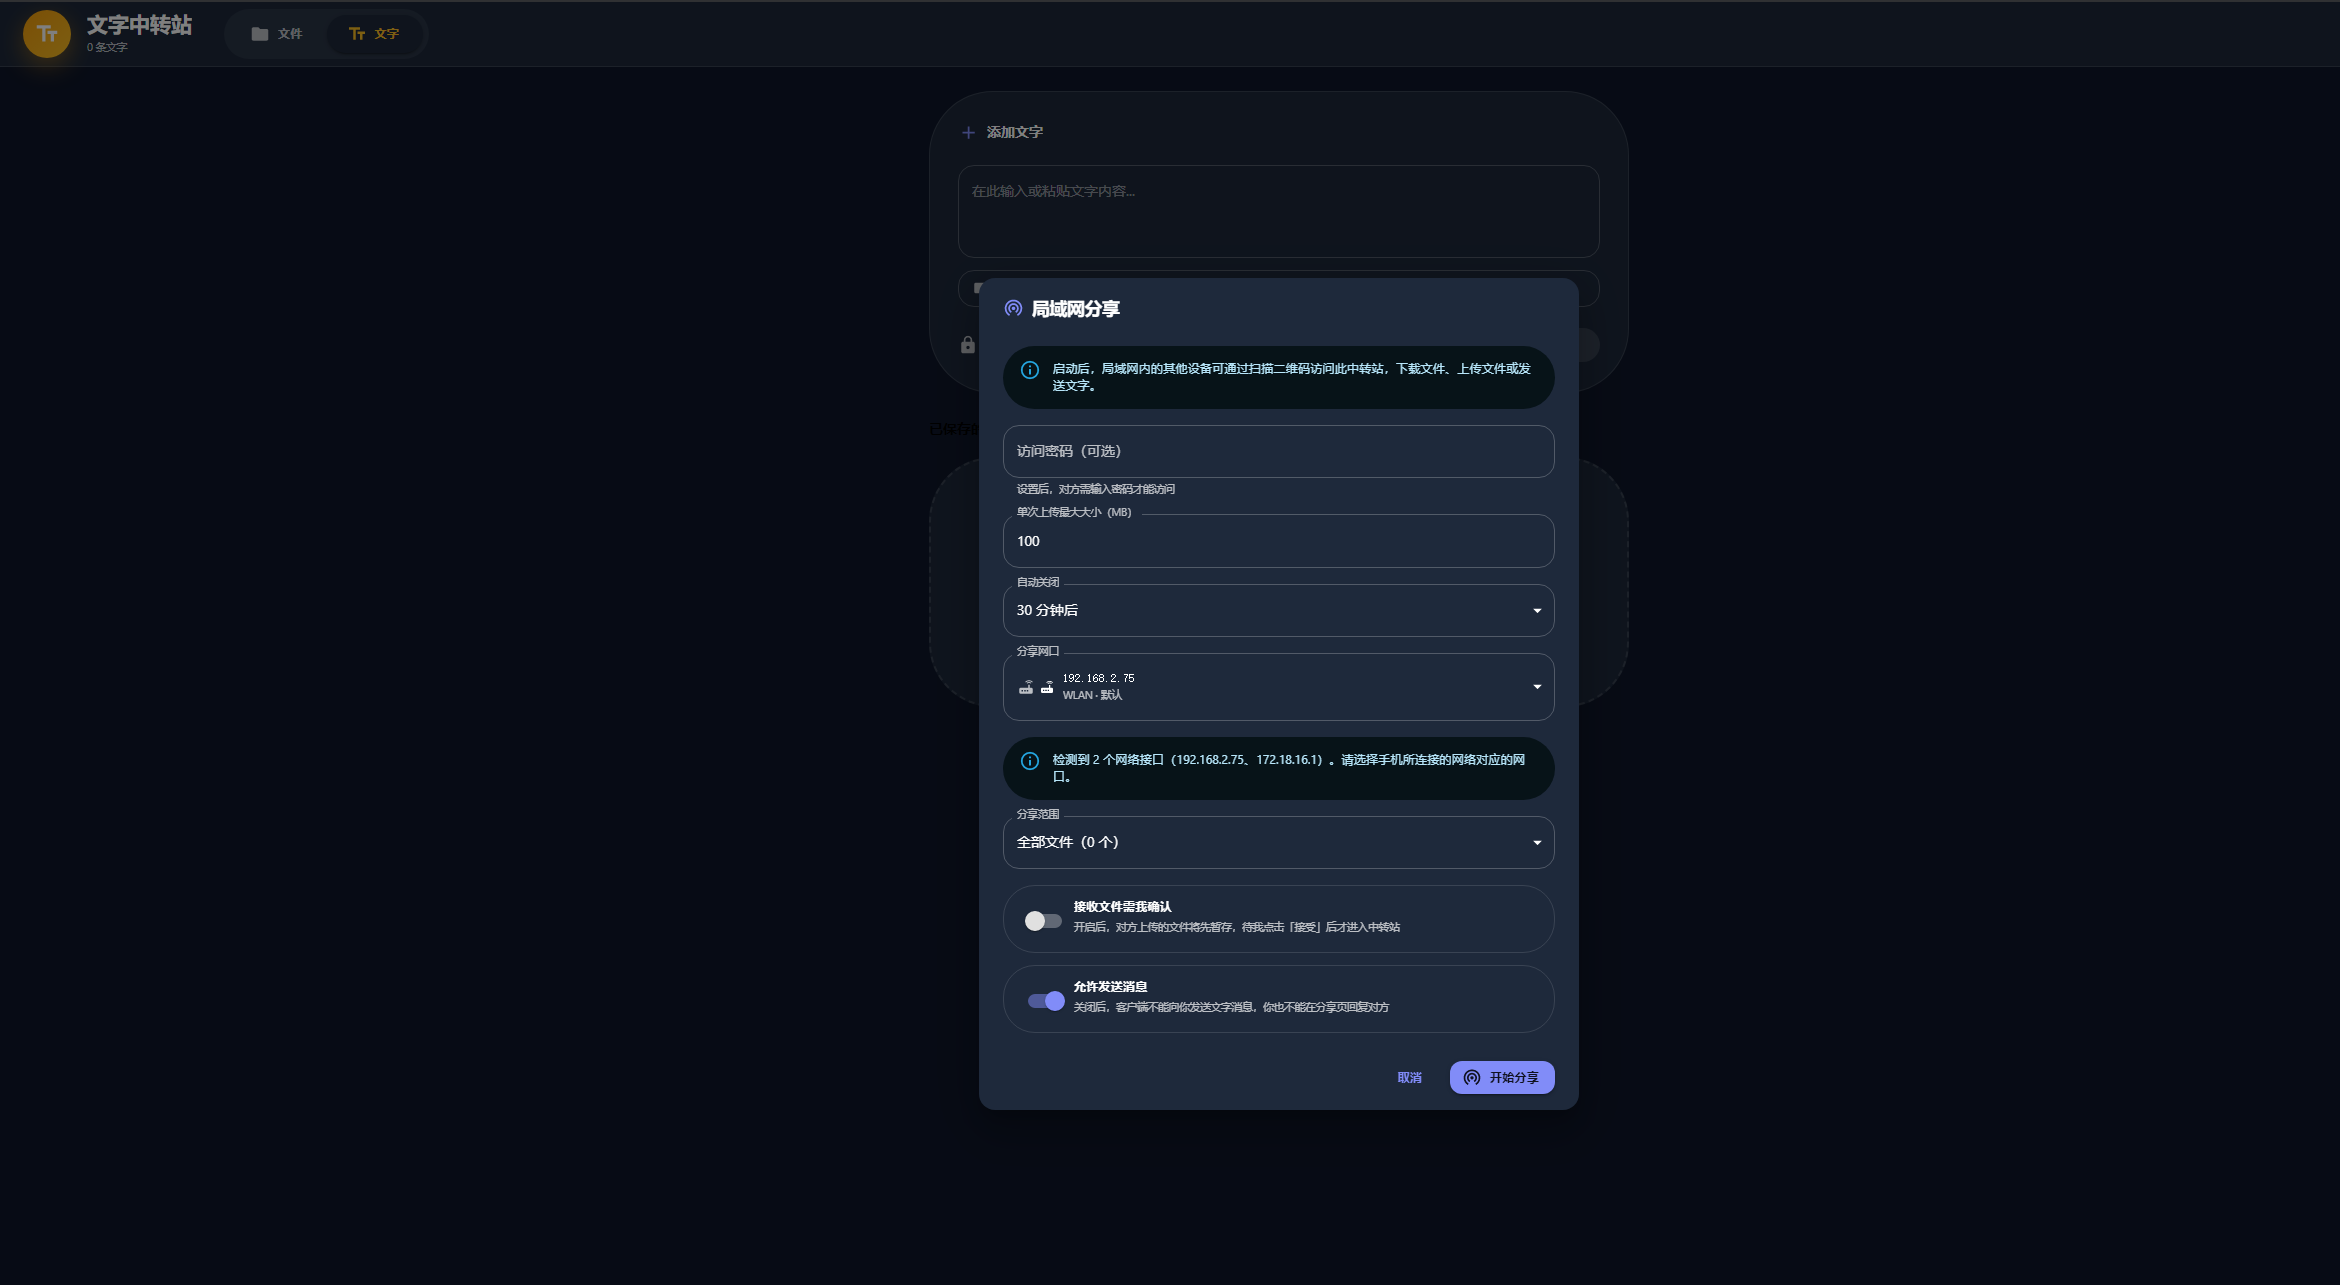Click the 局域网分享 broadcast icon in the dialog title
Viewport: 2340px width, 1285px height.
(x=1013, y=308)
